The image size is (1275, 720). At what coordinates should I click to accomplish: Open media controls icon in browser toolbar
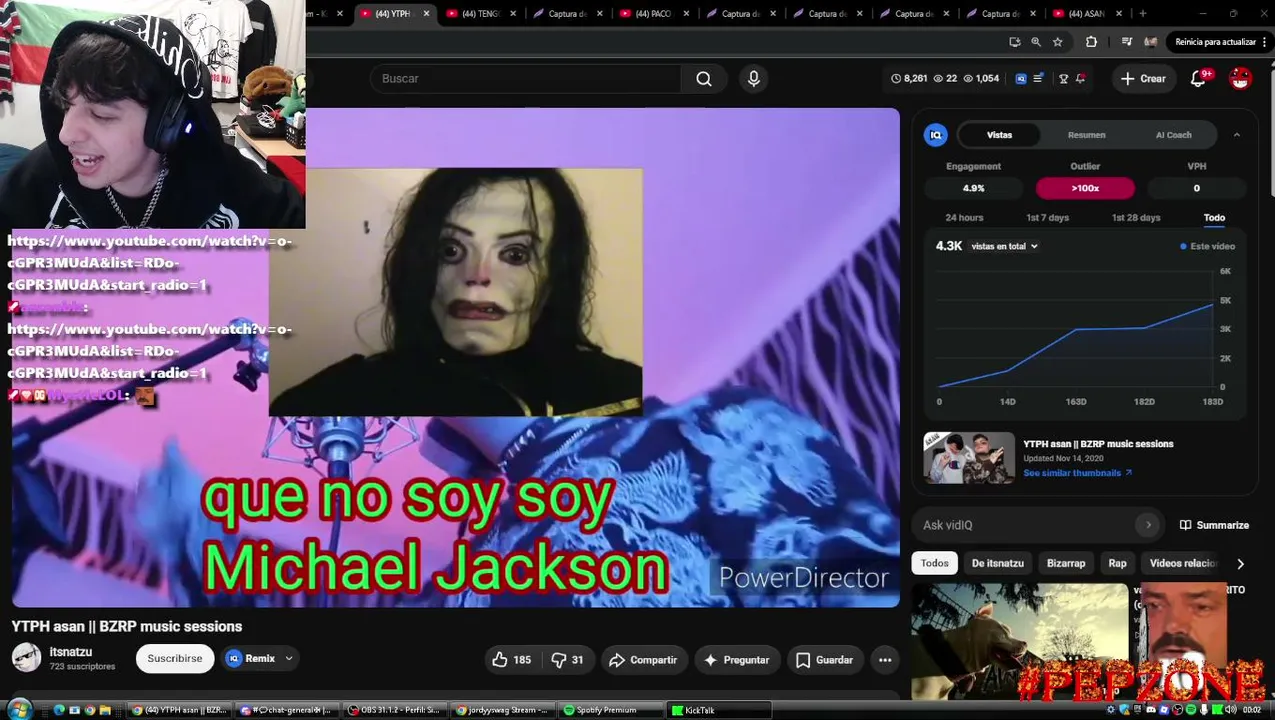(x=1127, y=42)
